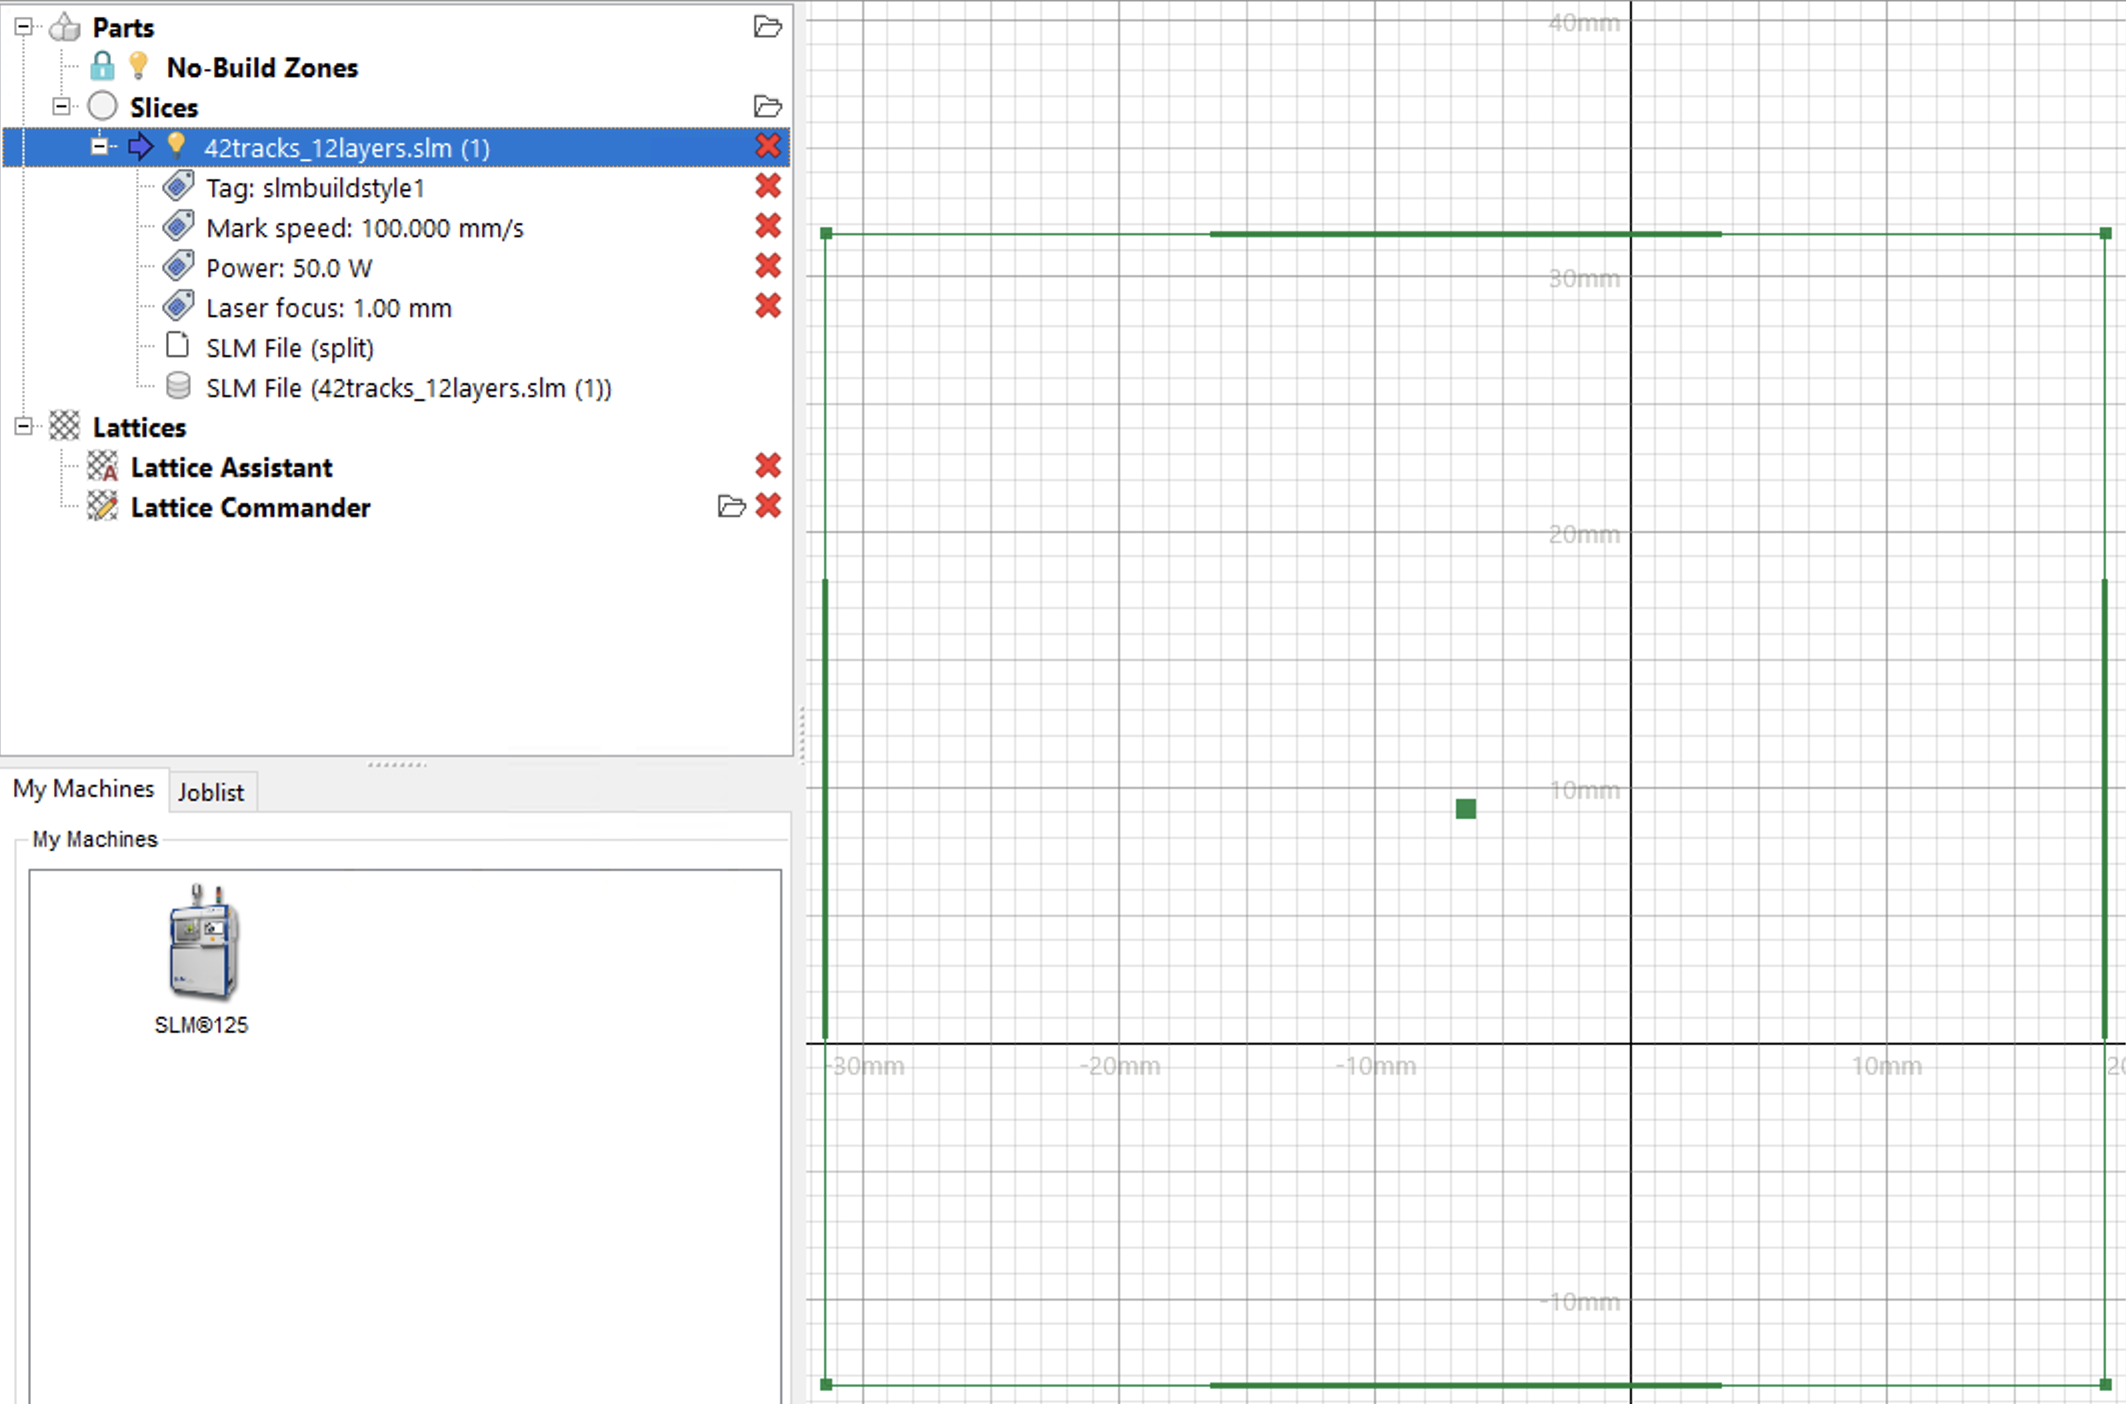The image size is (2126, 1404).
Task: Collapse the Parts tree node
Action: (x=22, y=27)
